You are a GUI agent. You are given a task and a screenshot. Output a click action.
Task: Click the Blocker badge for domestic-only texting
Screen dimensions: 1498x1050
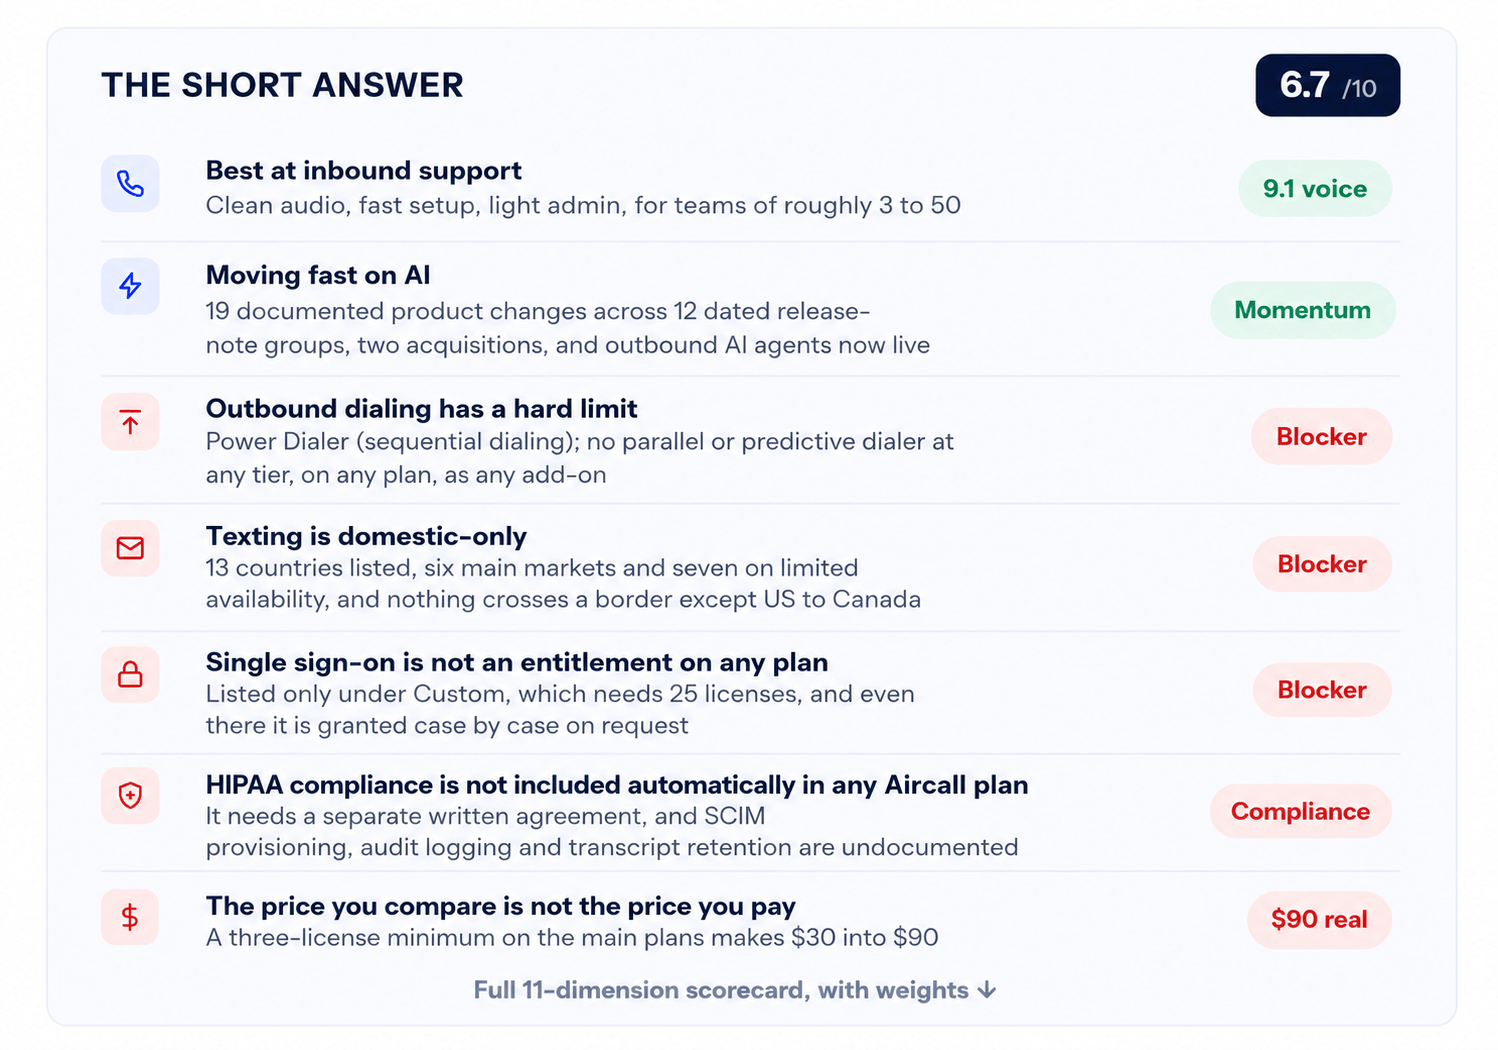[x=1322, y=564]
